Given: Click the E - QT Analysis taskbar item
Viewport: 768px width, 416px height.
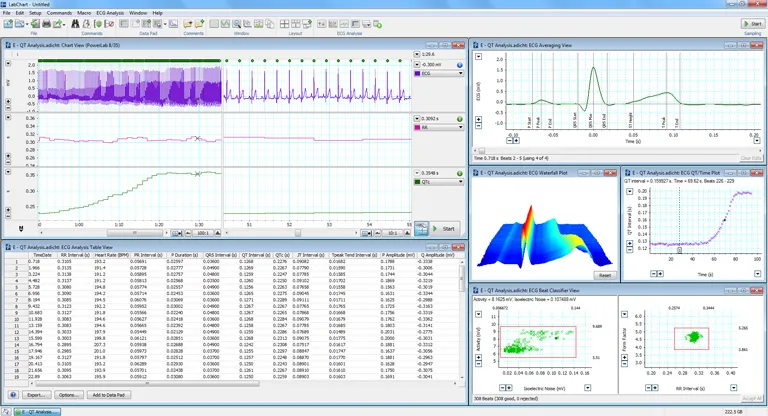Looking at the screenshot, I should (x=37, y=412).
